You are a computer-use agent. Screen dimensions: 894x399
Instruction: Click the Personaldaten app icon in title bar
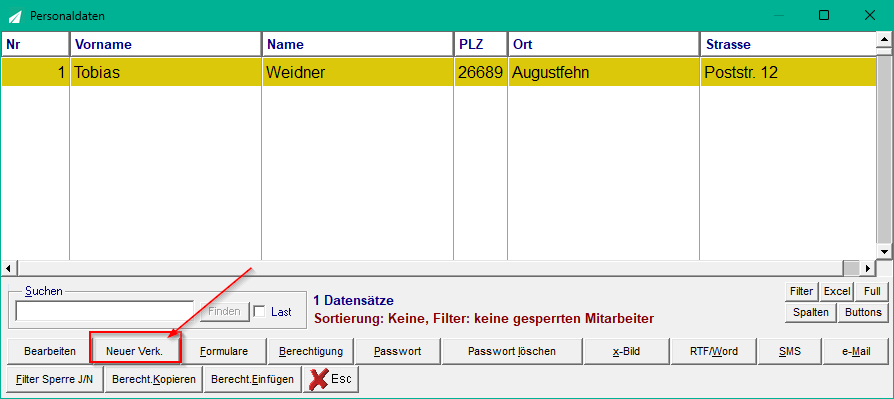15,16
